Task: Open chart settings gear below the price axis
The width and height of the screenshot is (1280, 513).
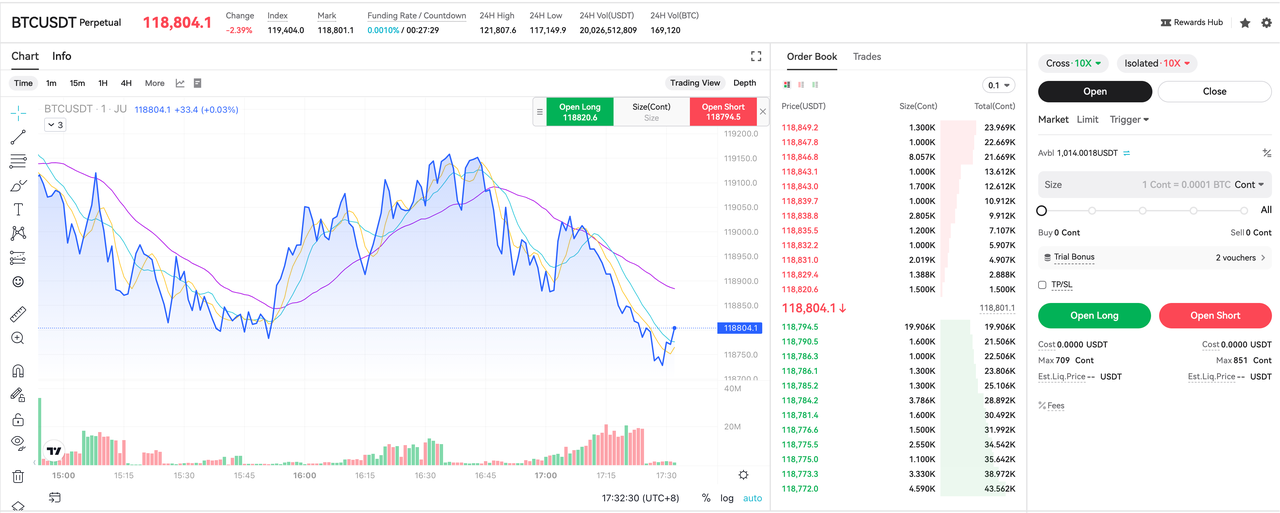Action: (x=743, y=475)
